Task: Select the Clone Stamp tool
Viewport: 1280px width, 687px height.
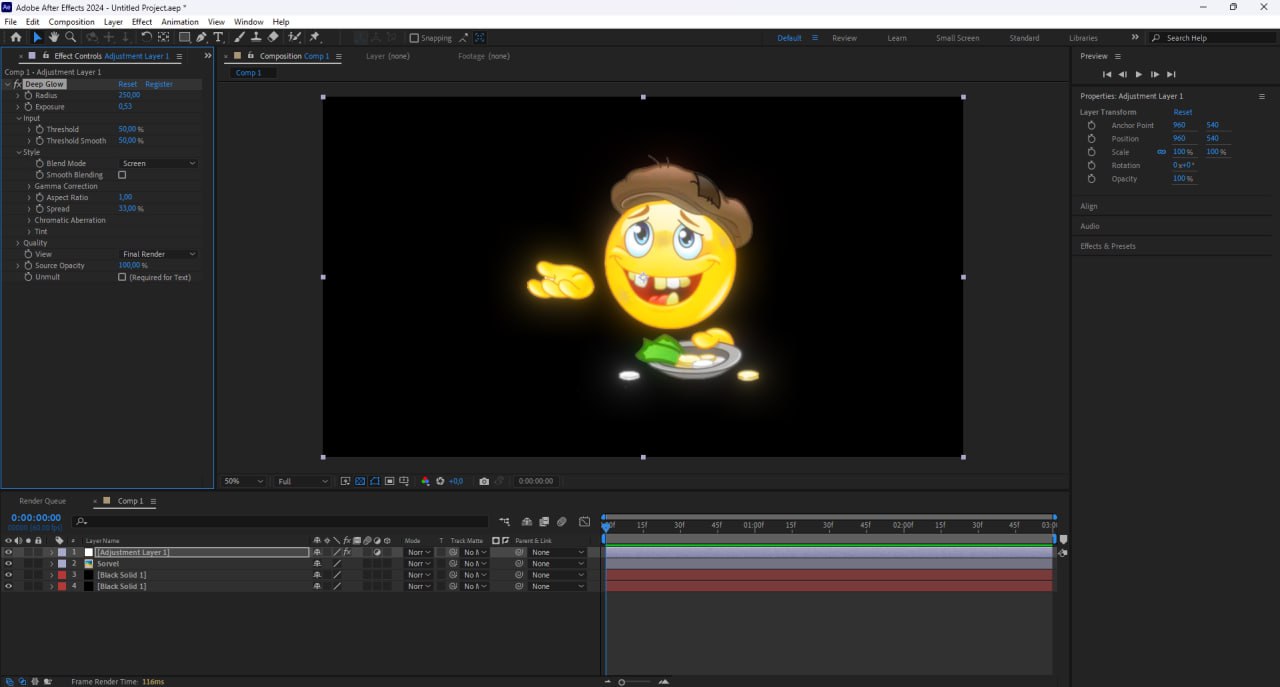Action: coord(256,38)
